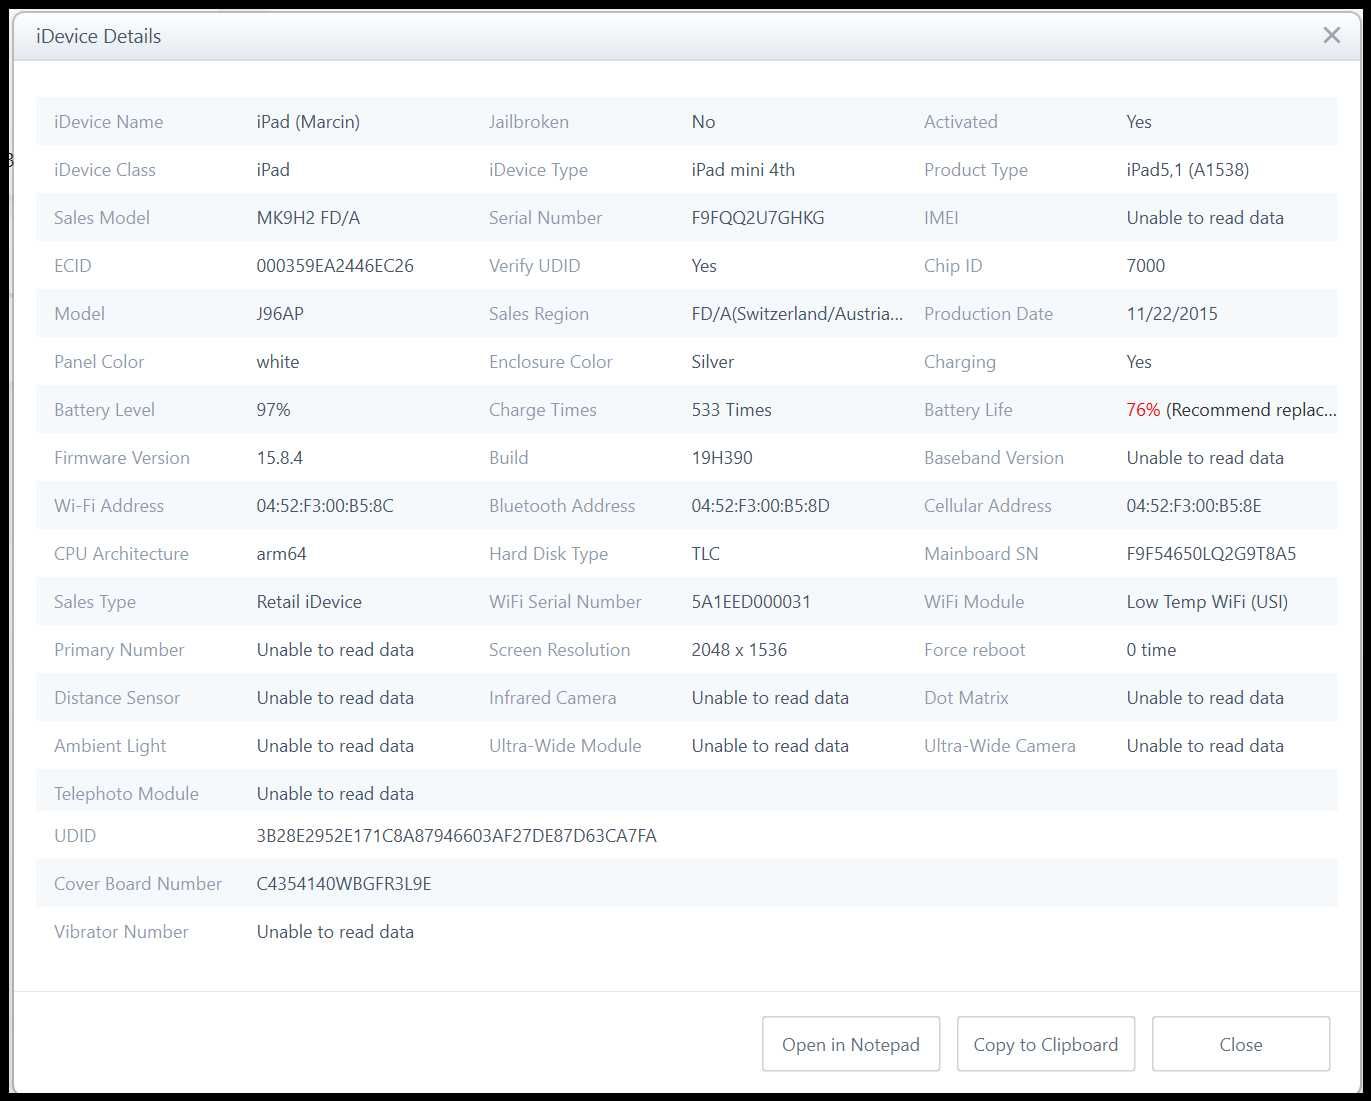Select the Sales Model MK9H2 FD/A
The image size is (1371, 1101).
(308, 218)
